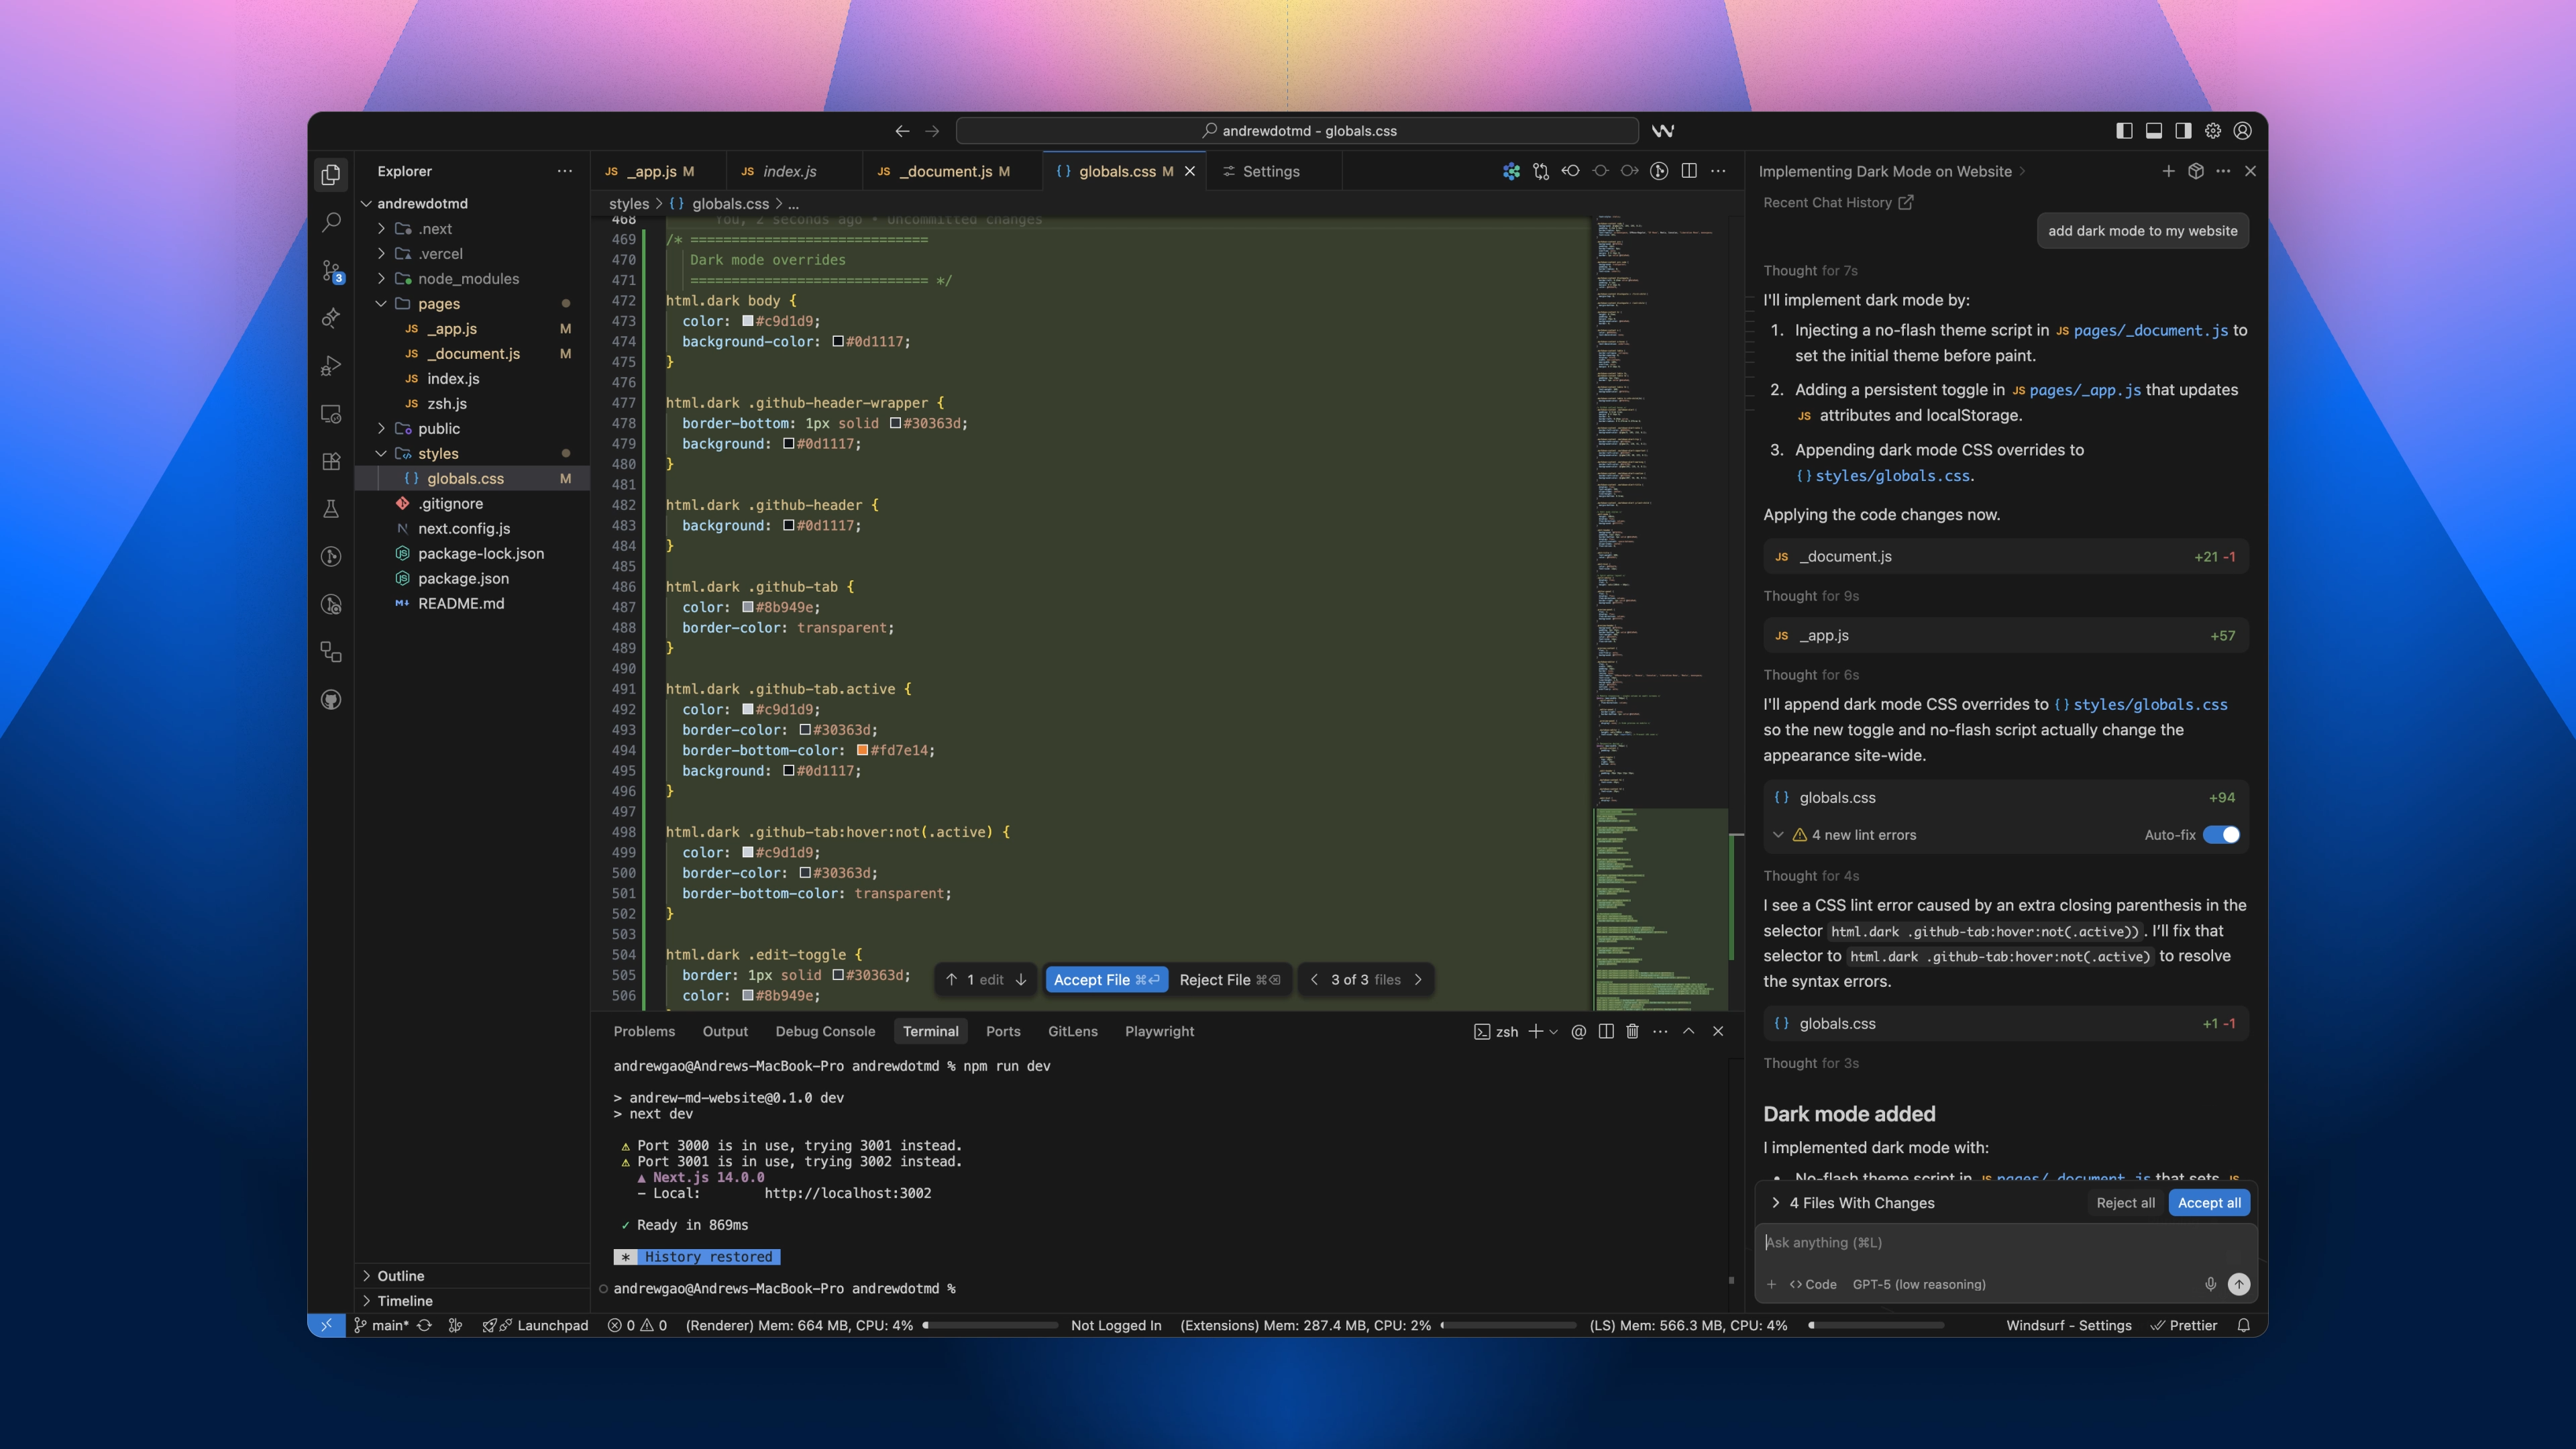Toggle the Auto-fix switch off

coord(2221,835)
